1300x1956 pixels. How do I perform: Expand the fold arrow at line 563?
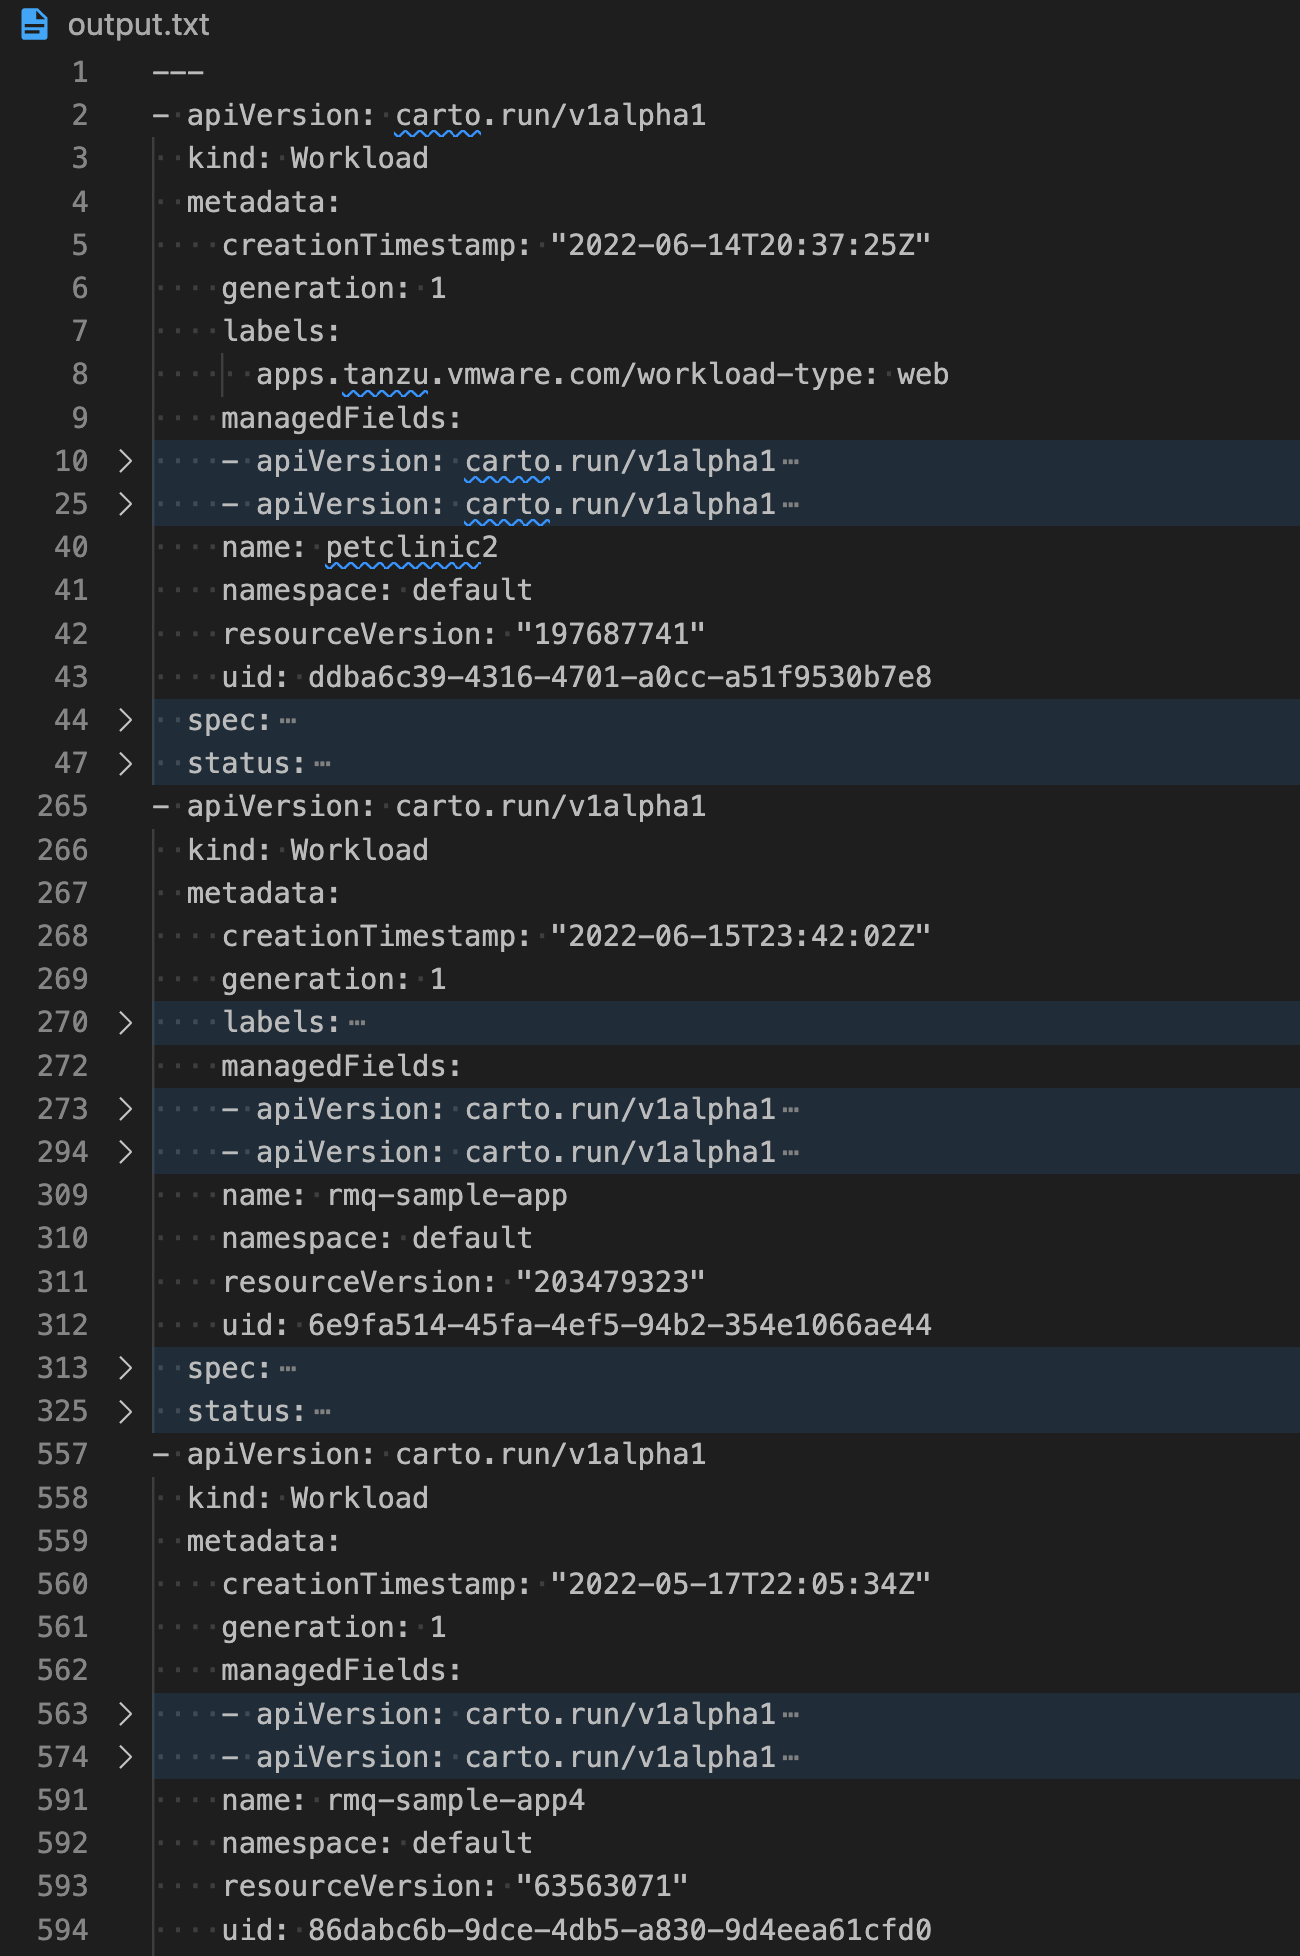tap(125, 1714)
